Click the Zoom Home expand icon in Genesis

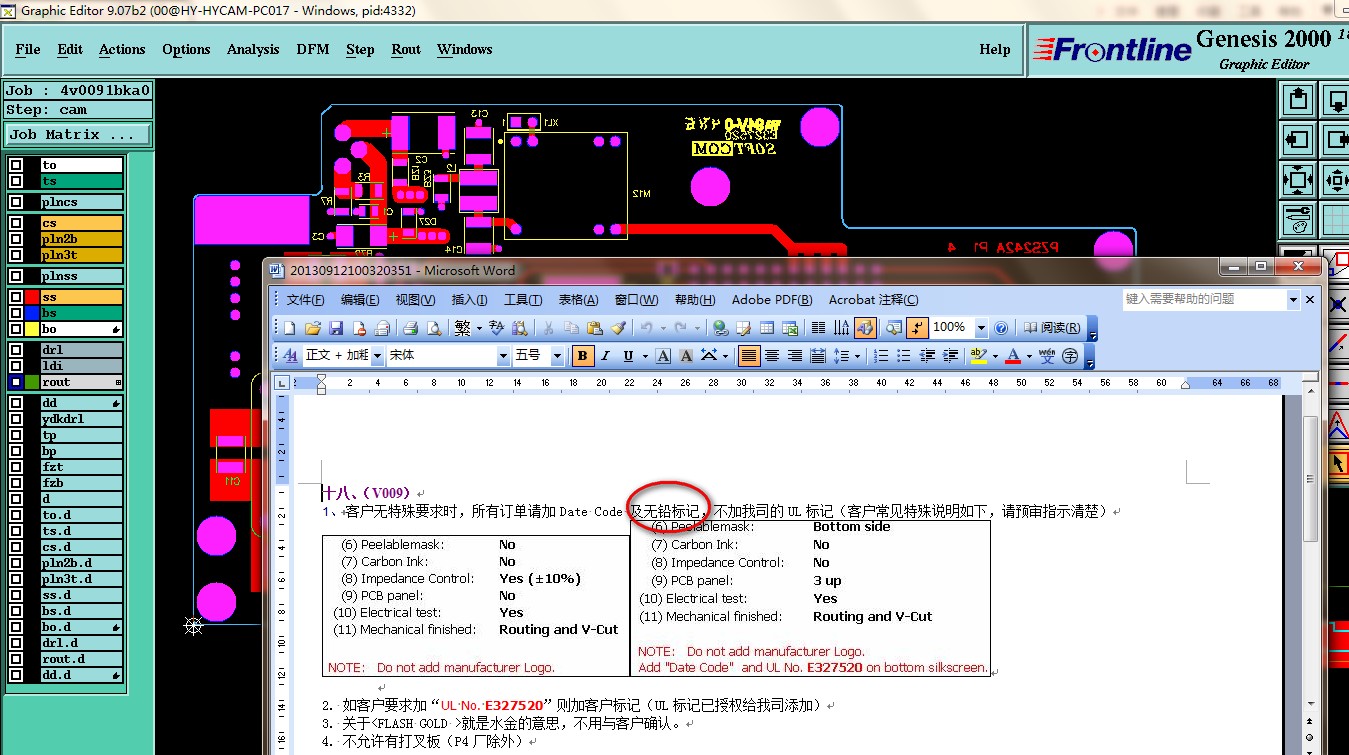tap(1298, 180)
